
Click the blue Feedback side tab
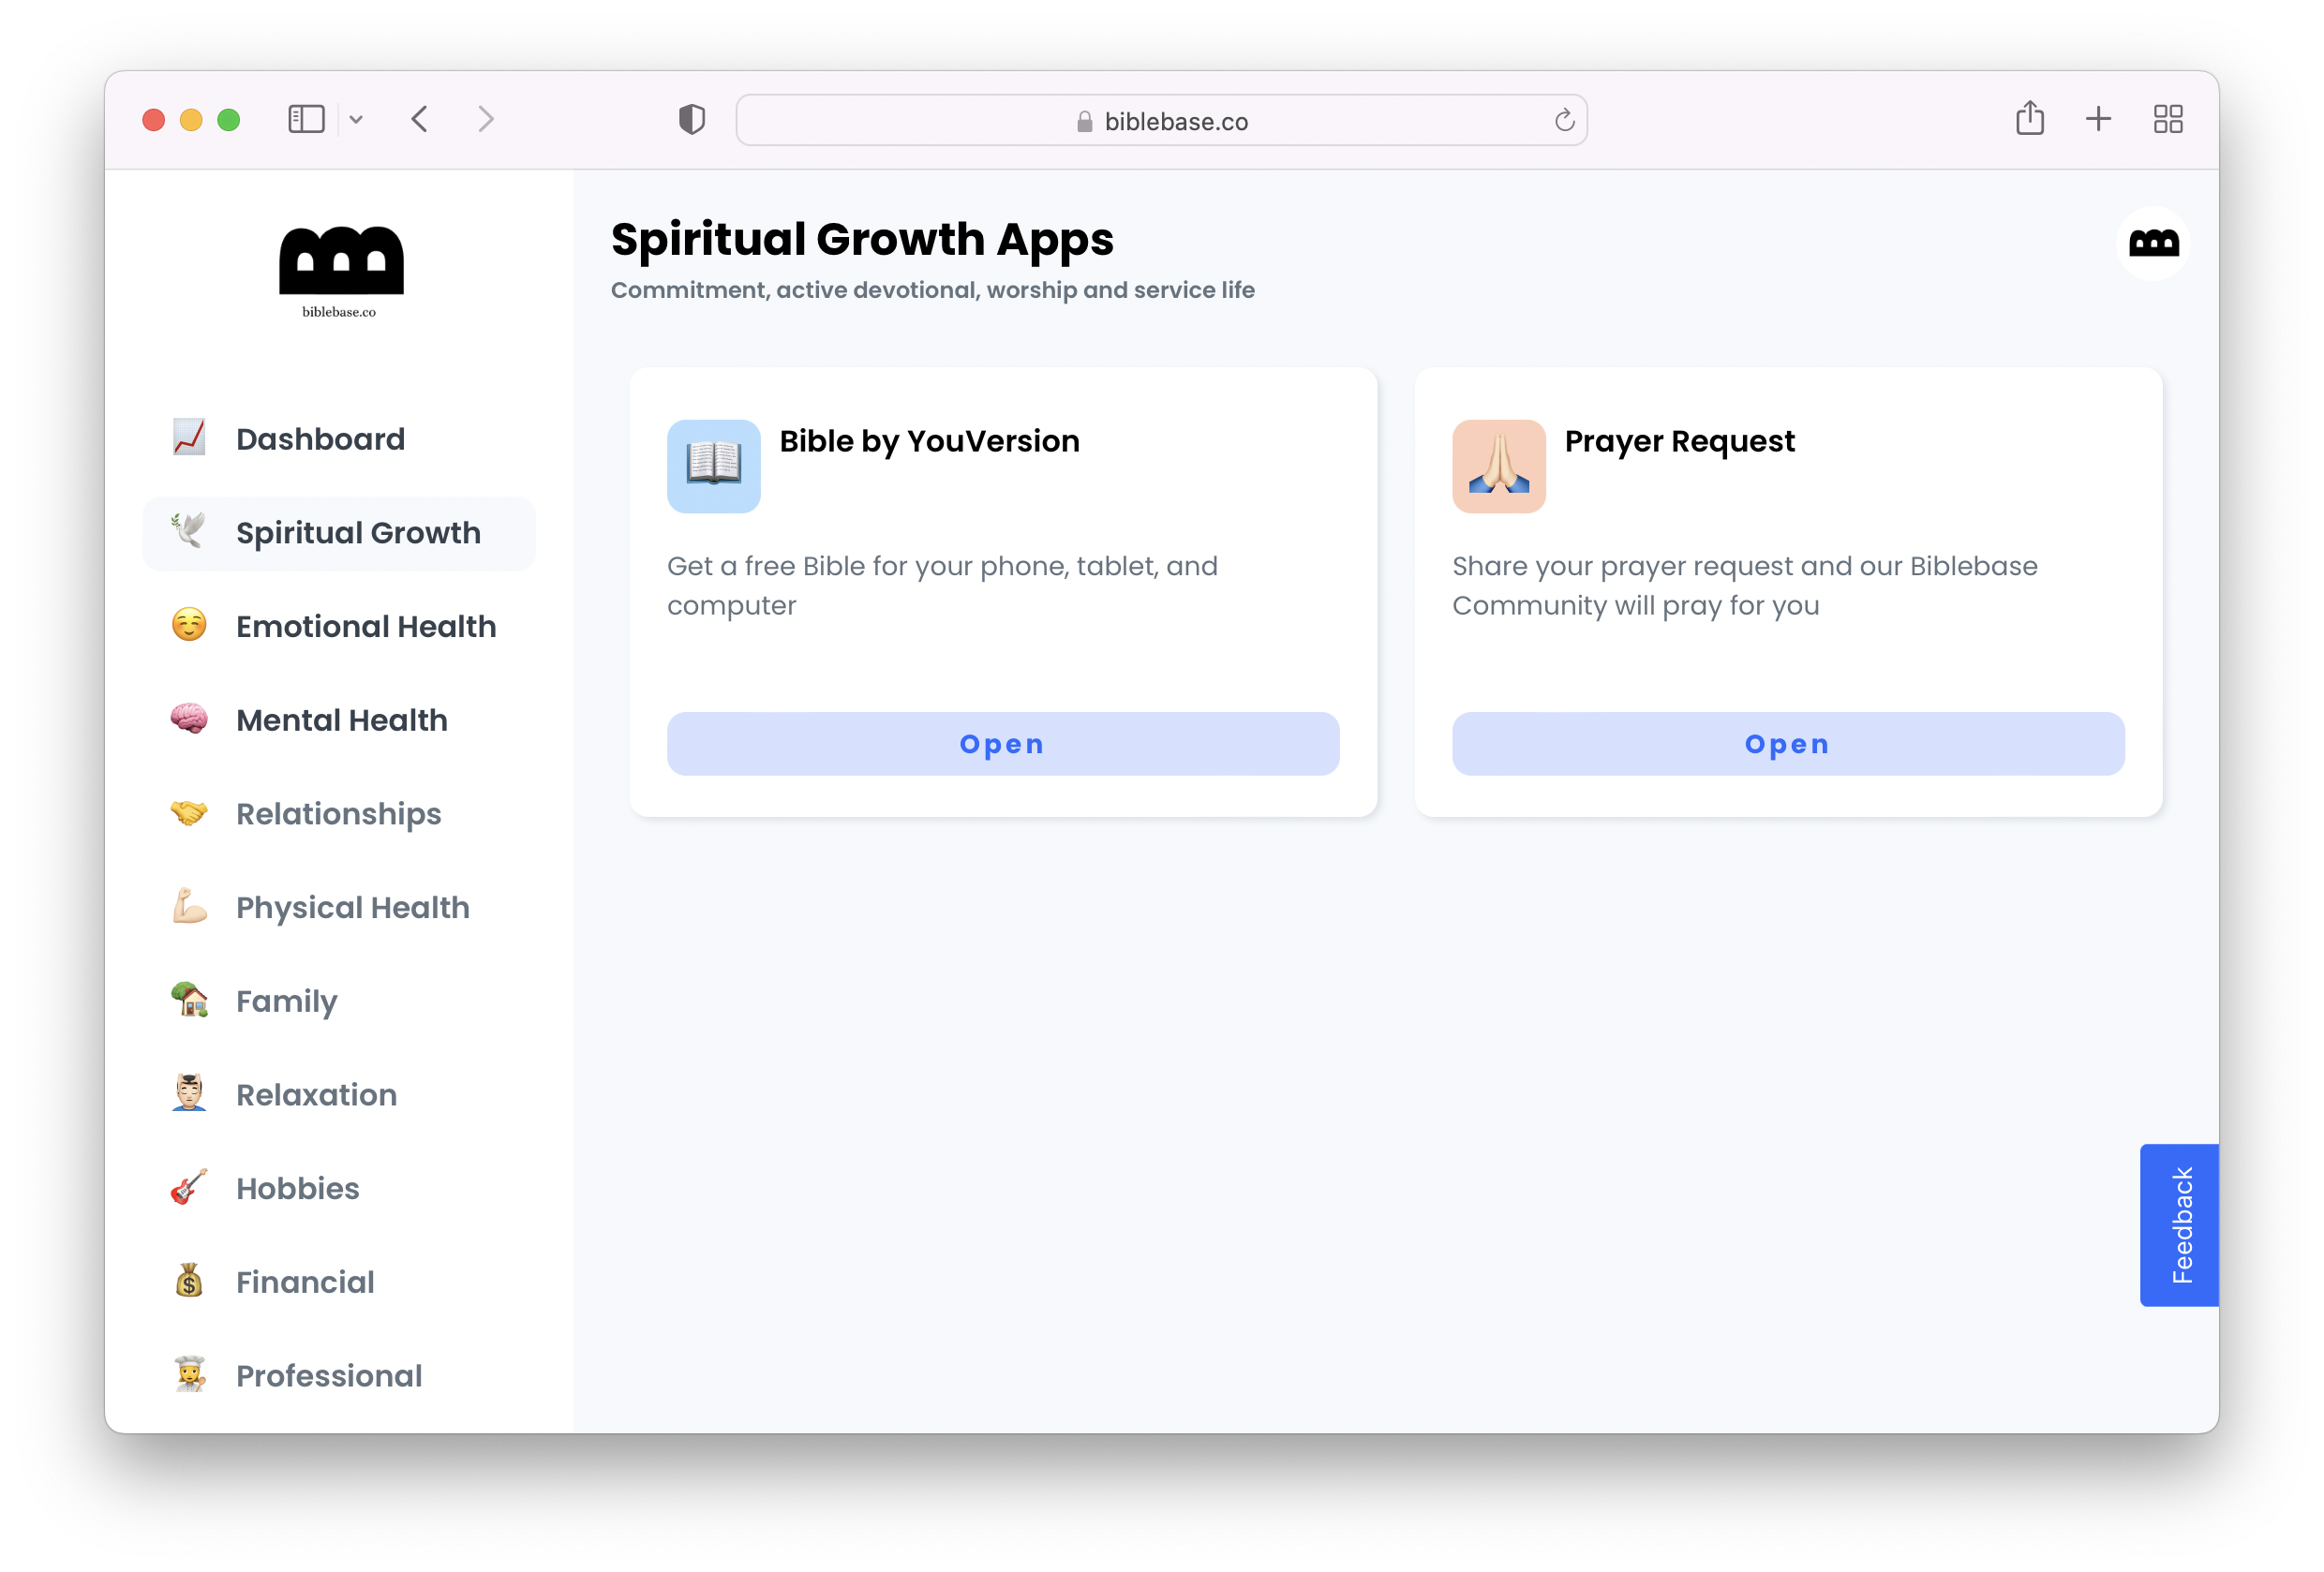click(x=2180, y=1225)
